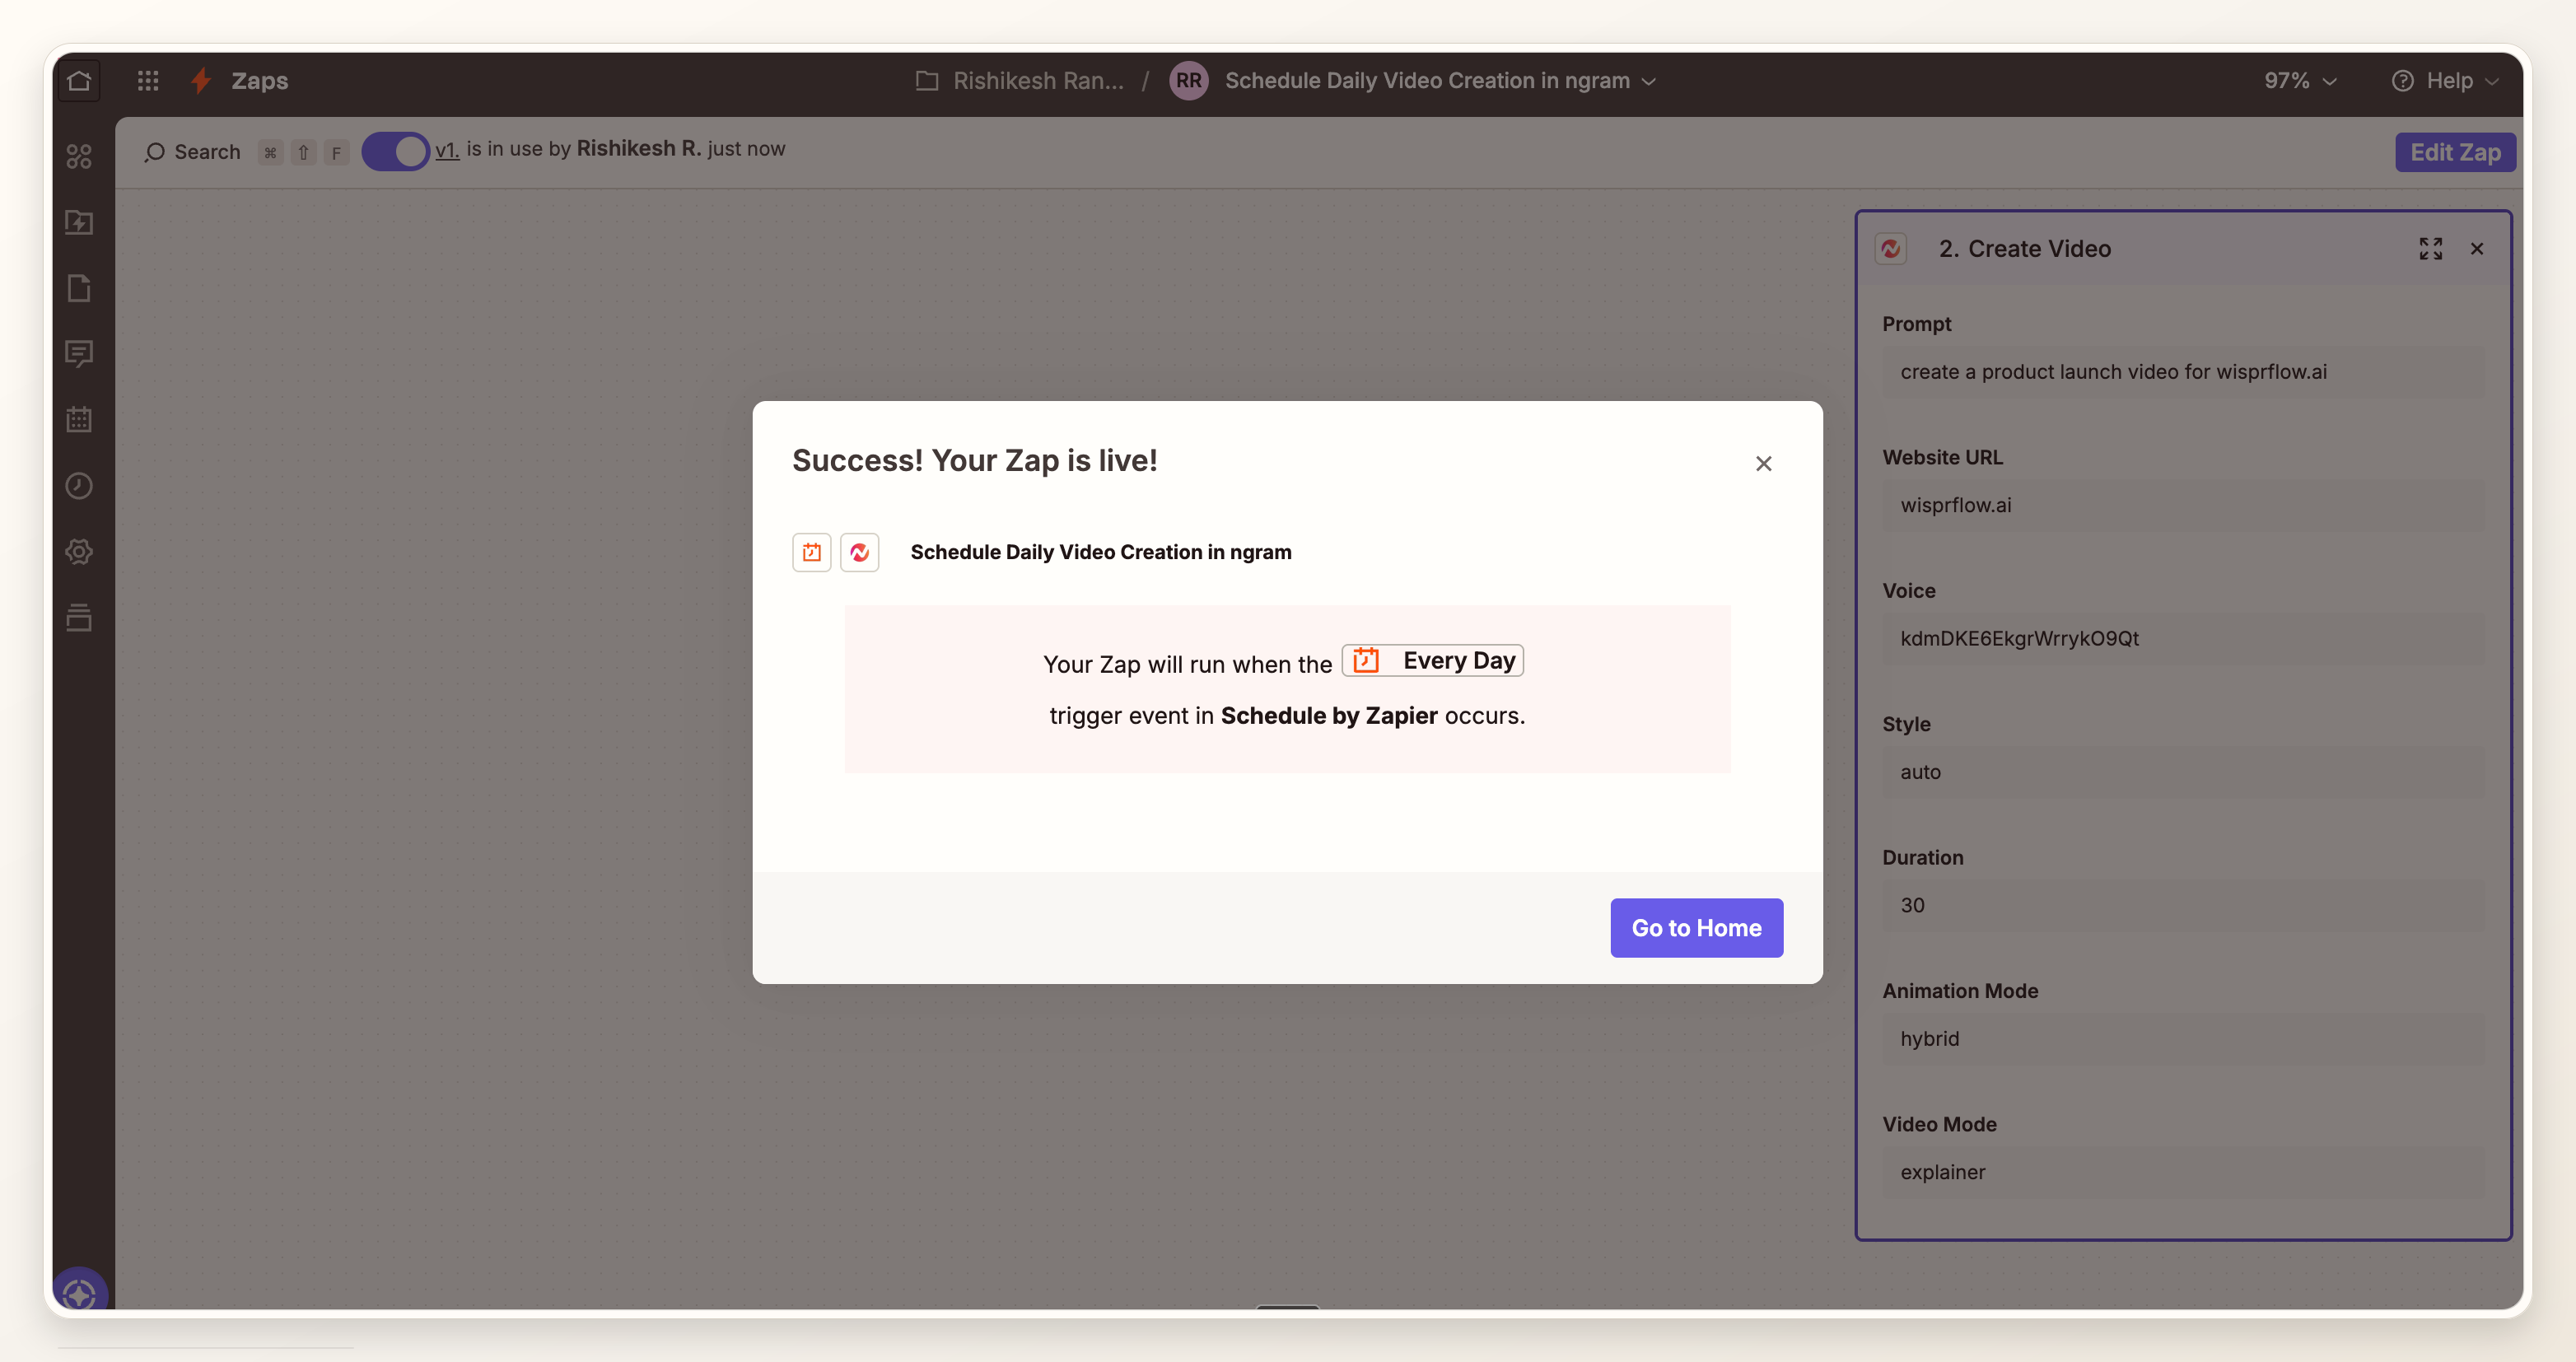Viewport: 2576px width, 1362px height.
Task: Click the 'Schedule by Zapier' bold text
Action: (x=1328, y=716)
